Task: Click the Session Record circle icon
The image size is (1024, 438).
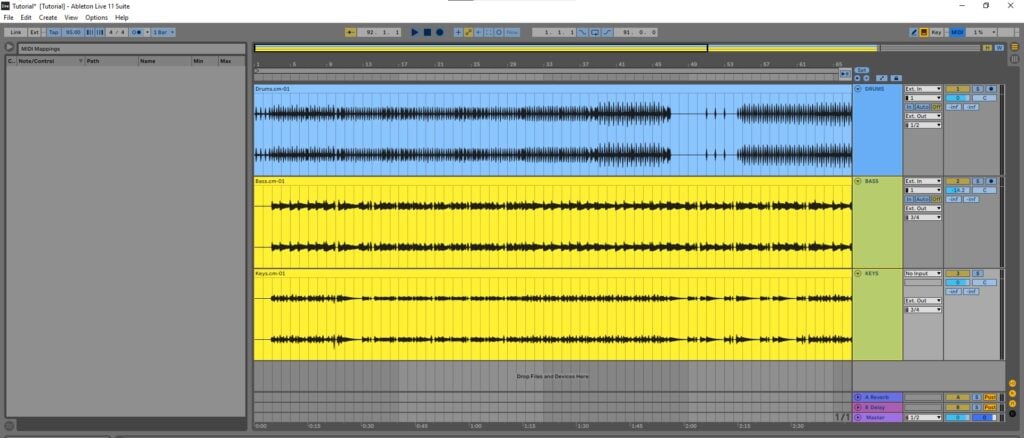Action: click(x=499, y=32)
